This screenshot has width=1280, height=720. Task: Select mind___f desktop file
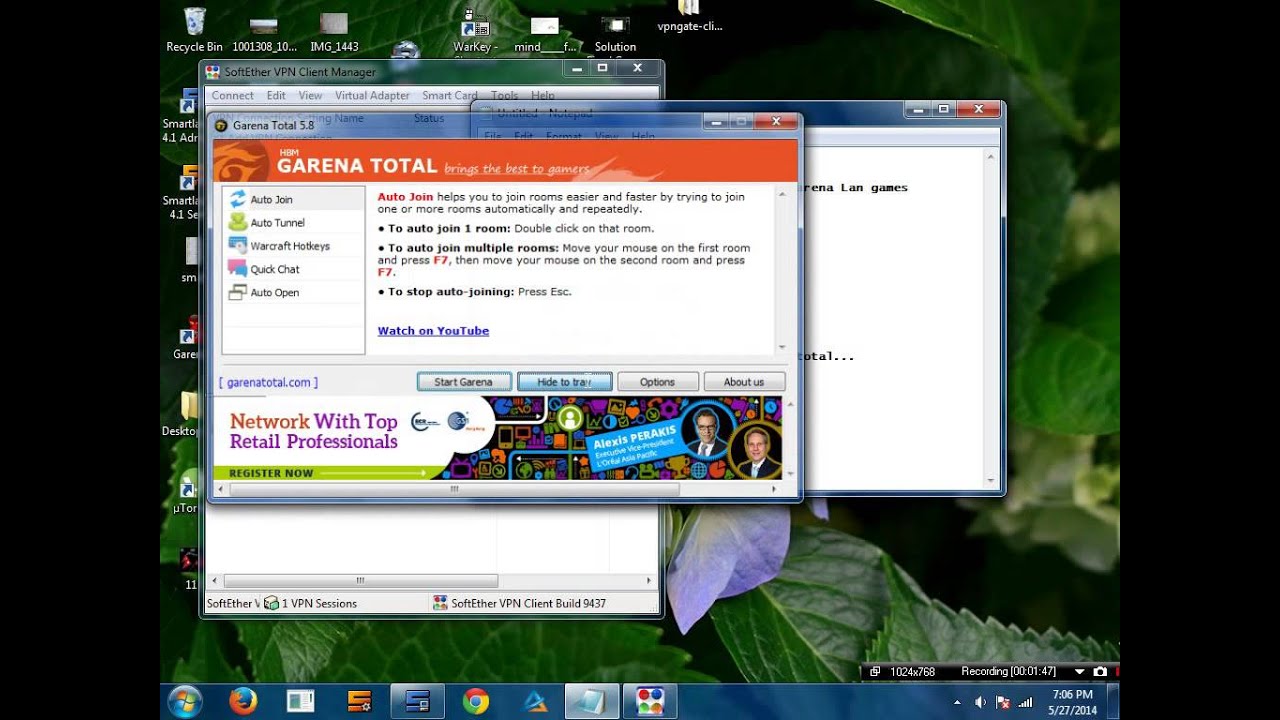point(545,35)
